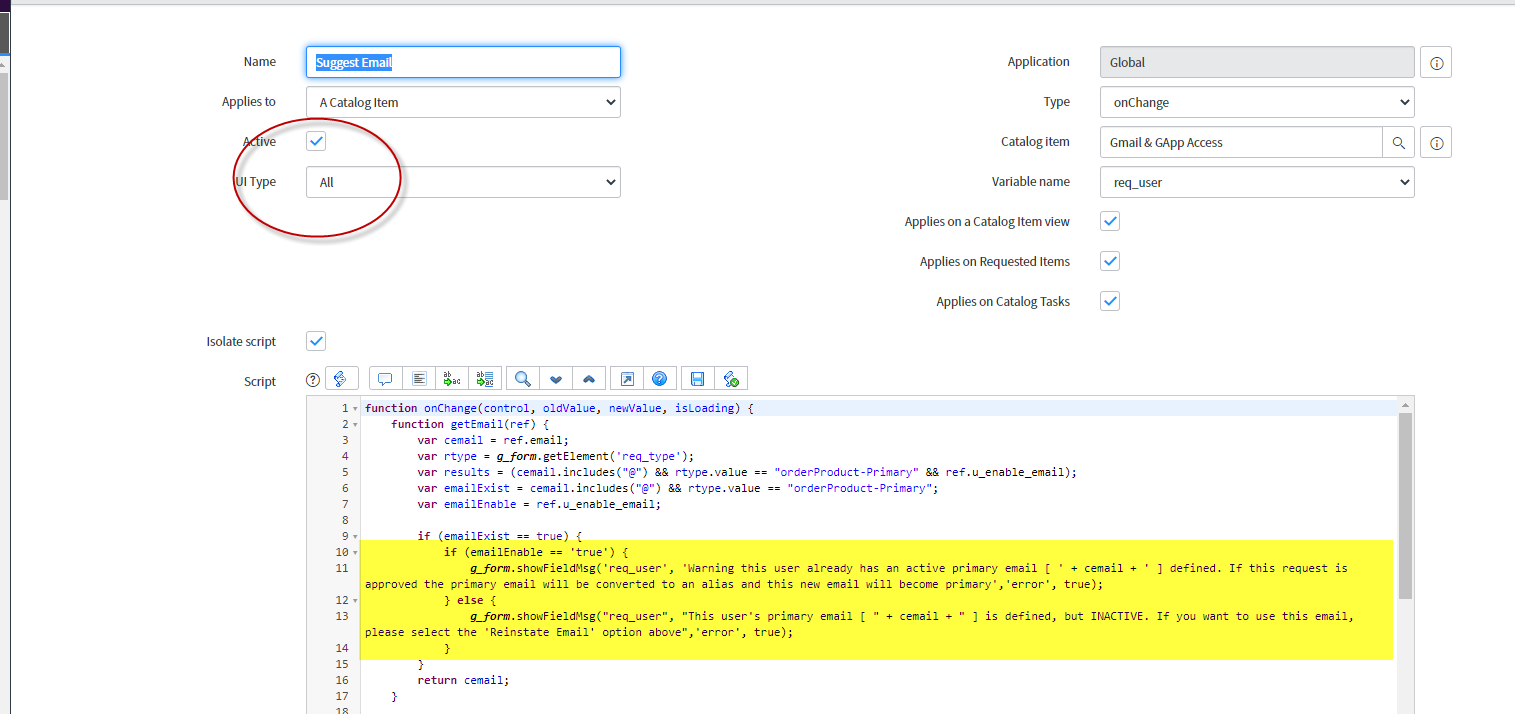Click the replace icon in script toolbar
This screenshot has width=1515, height=714.
click(452, 379)
